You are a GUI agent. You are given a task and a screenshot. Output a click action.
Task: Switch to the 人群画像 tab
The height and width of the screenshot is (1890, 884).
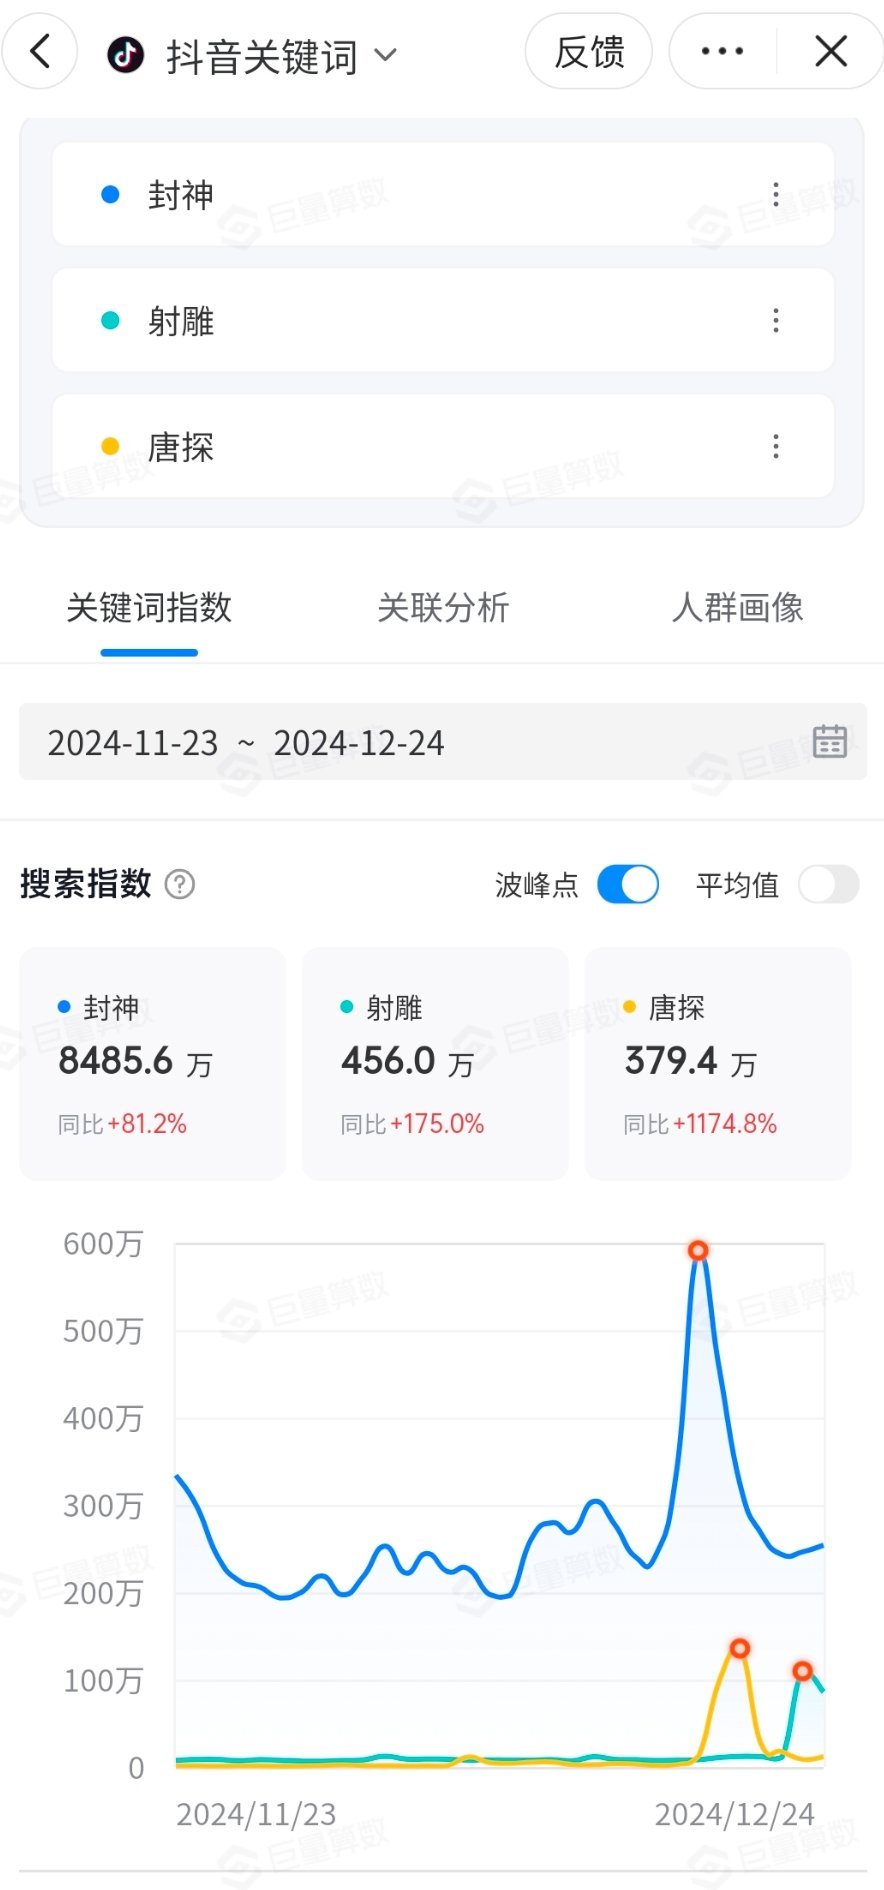(x=738, y=608)
